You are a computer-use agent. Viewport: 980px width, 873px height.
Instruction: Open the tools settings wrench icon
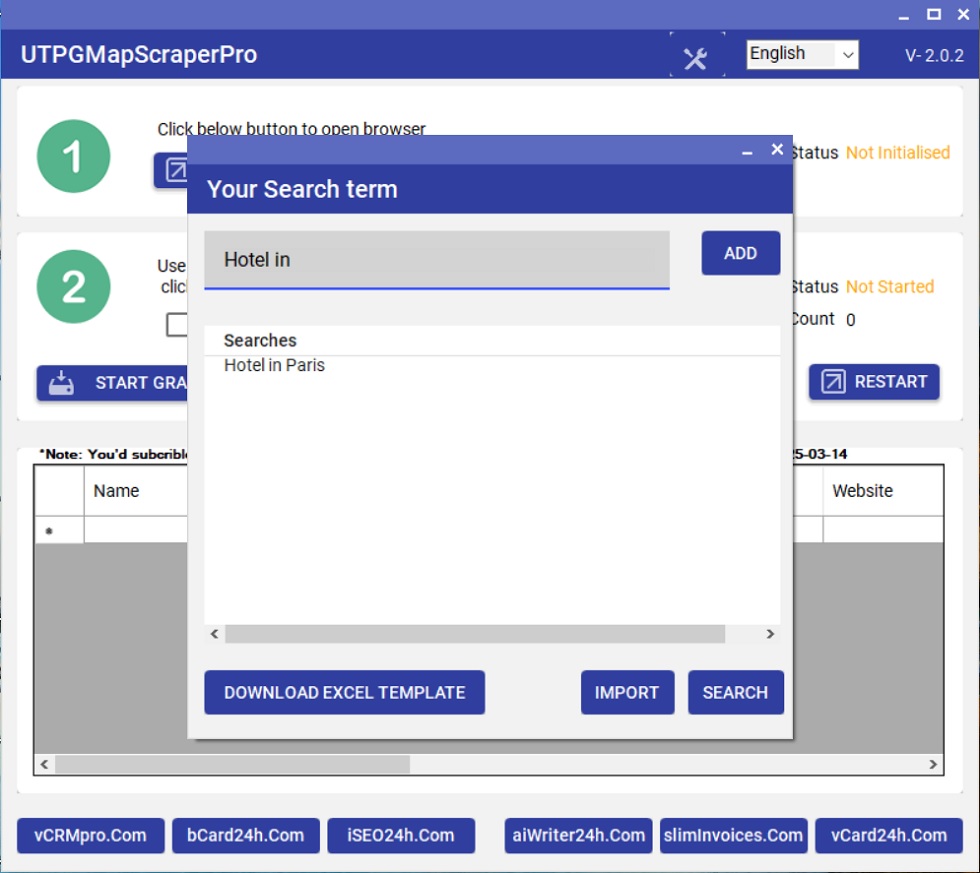click(695, 58)
